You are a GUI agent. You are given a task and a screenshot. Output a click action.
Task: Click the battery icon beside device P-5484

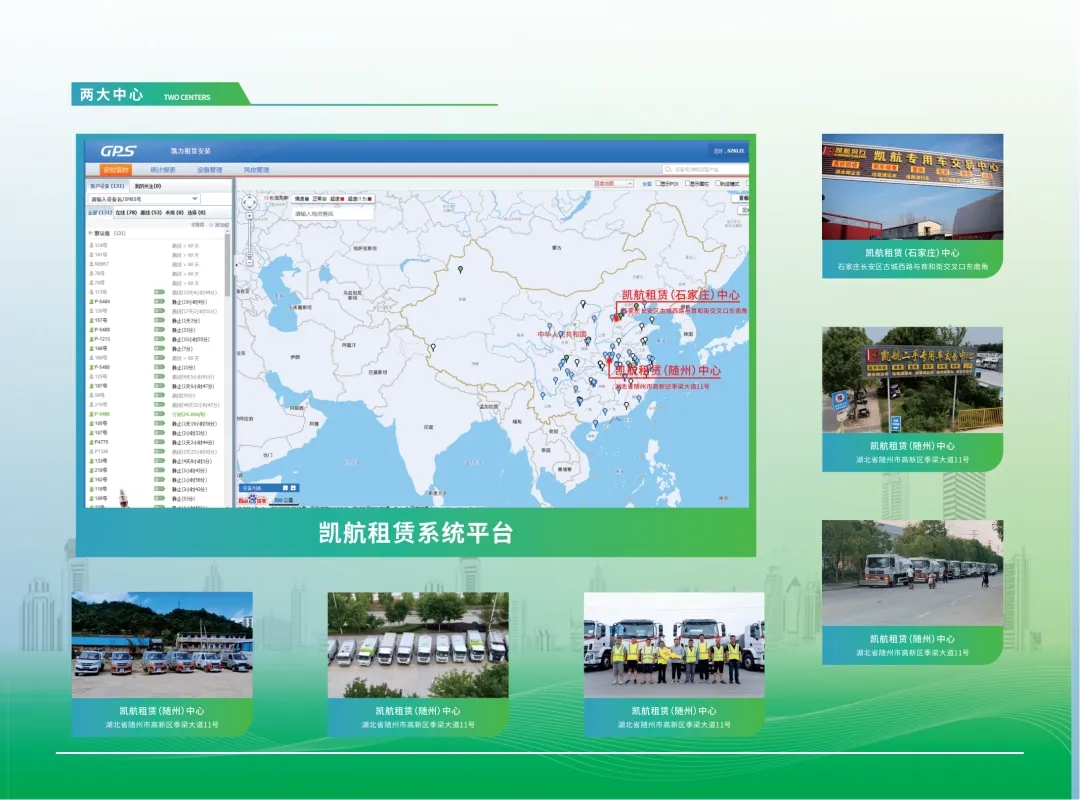158,301
